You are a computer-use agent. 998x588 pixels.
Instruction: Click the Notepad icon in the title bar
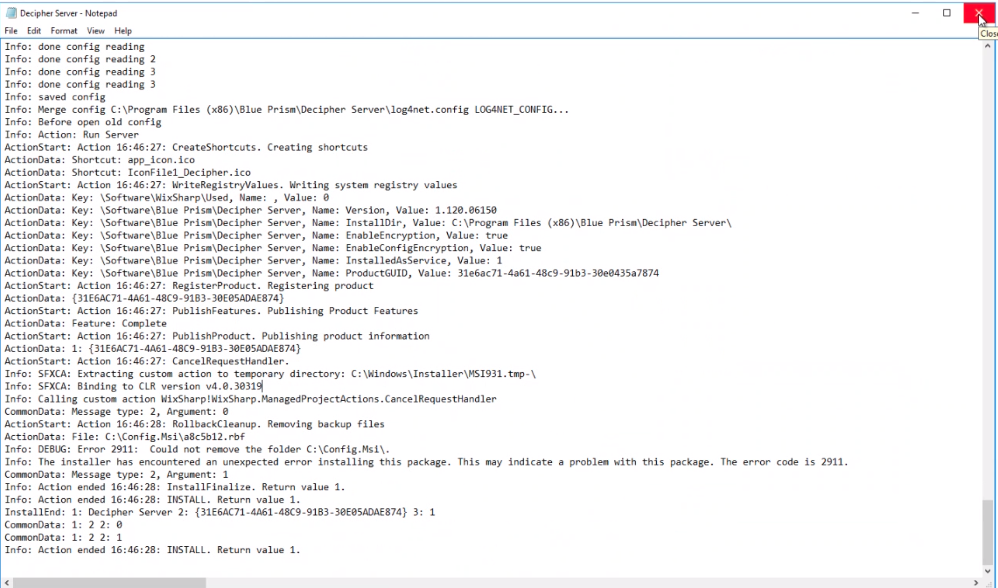pos(11,13)
